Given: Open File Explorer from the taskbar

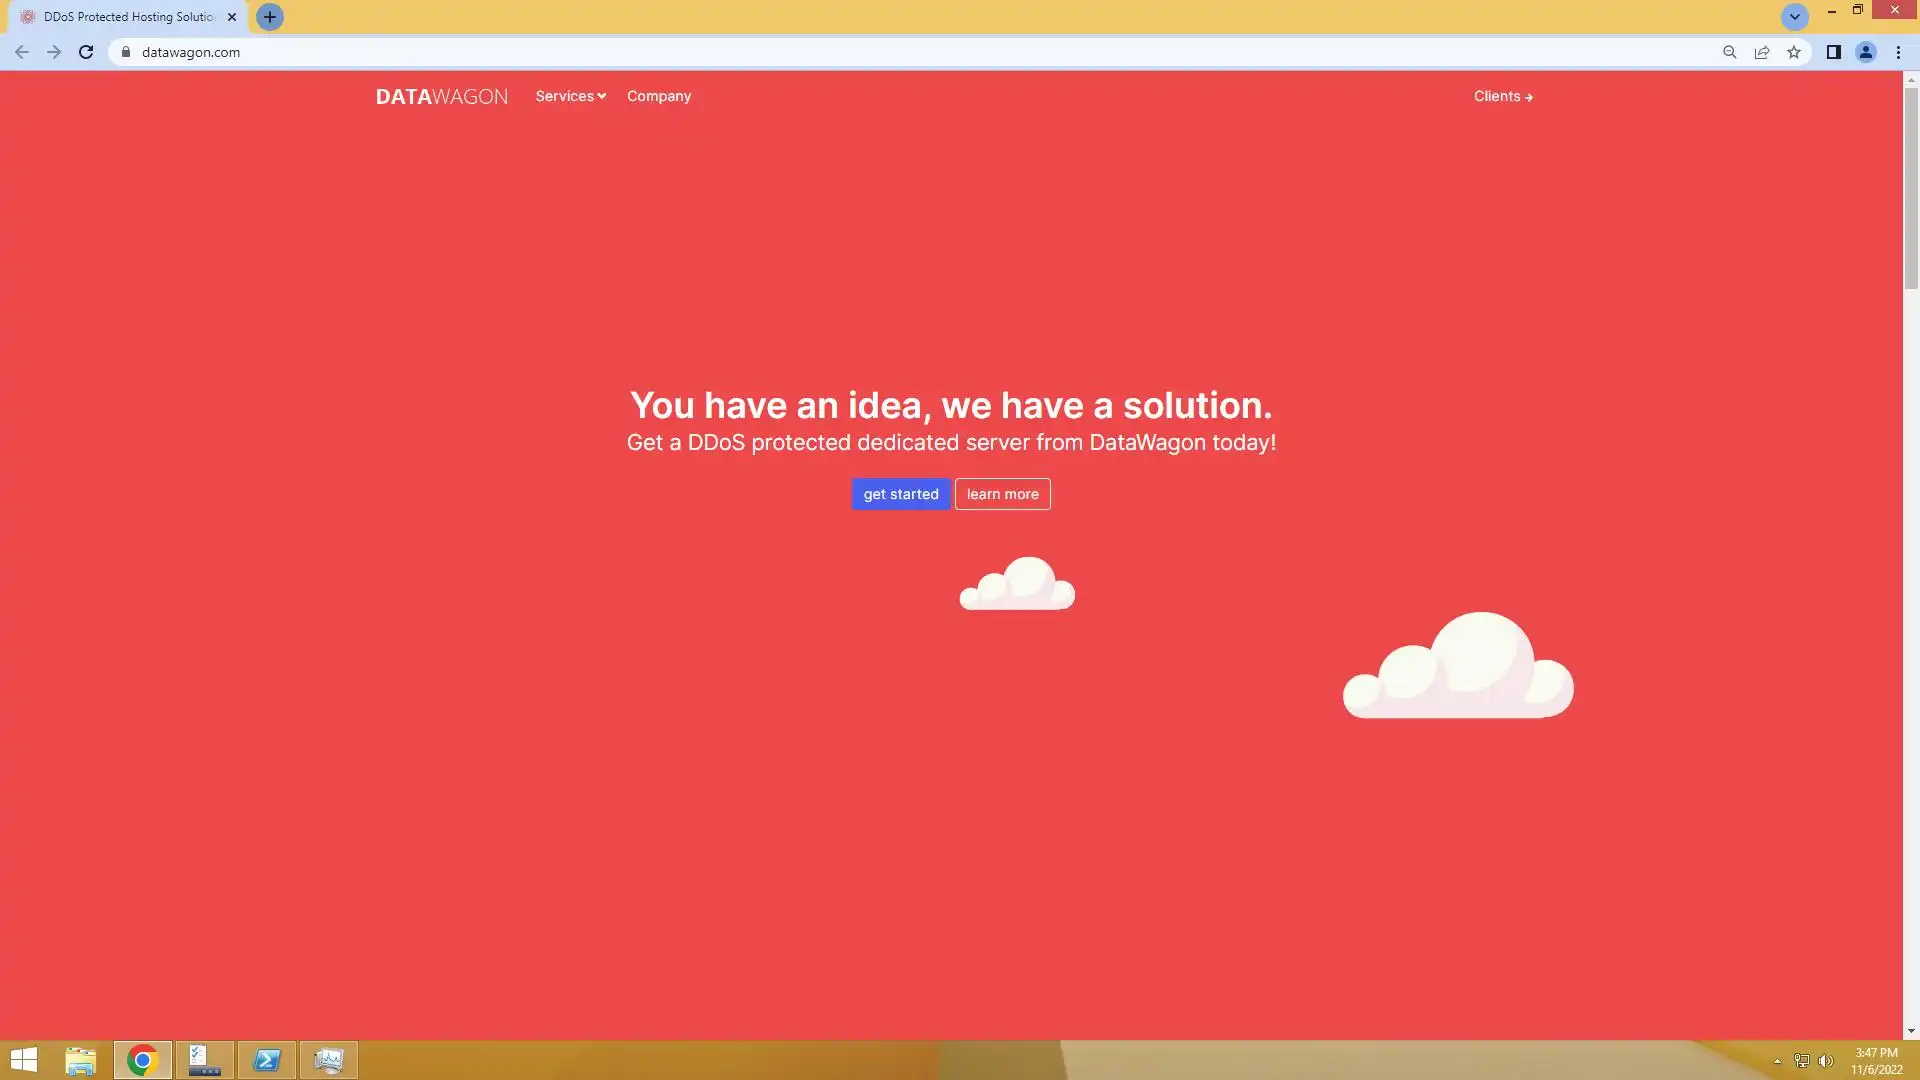Looking at the screenshot, I should [x=80, y=1060].
